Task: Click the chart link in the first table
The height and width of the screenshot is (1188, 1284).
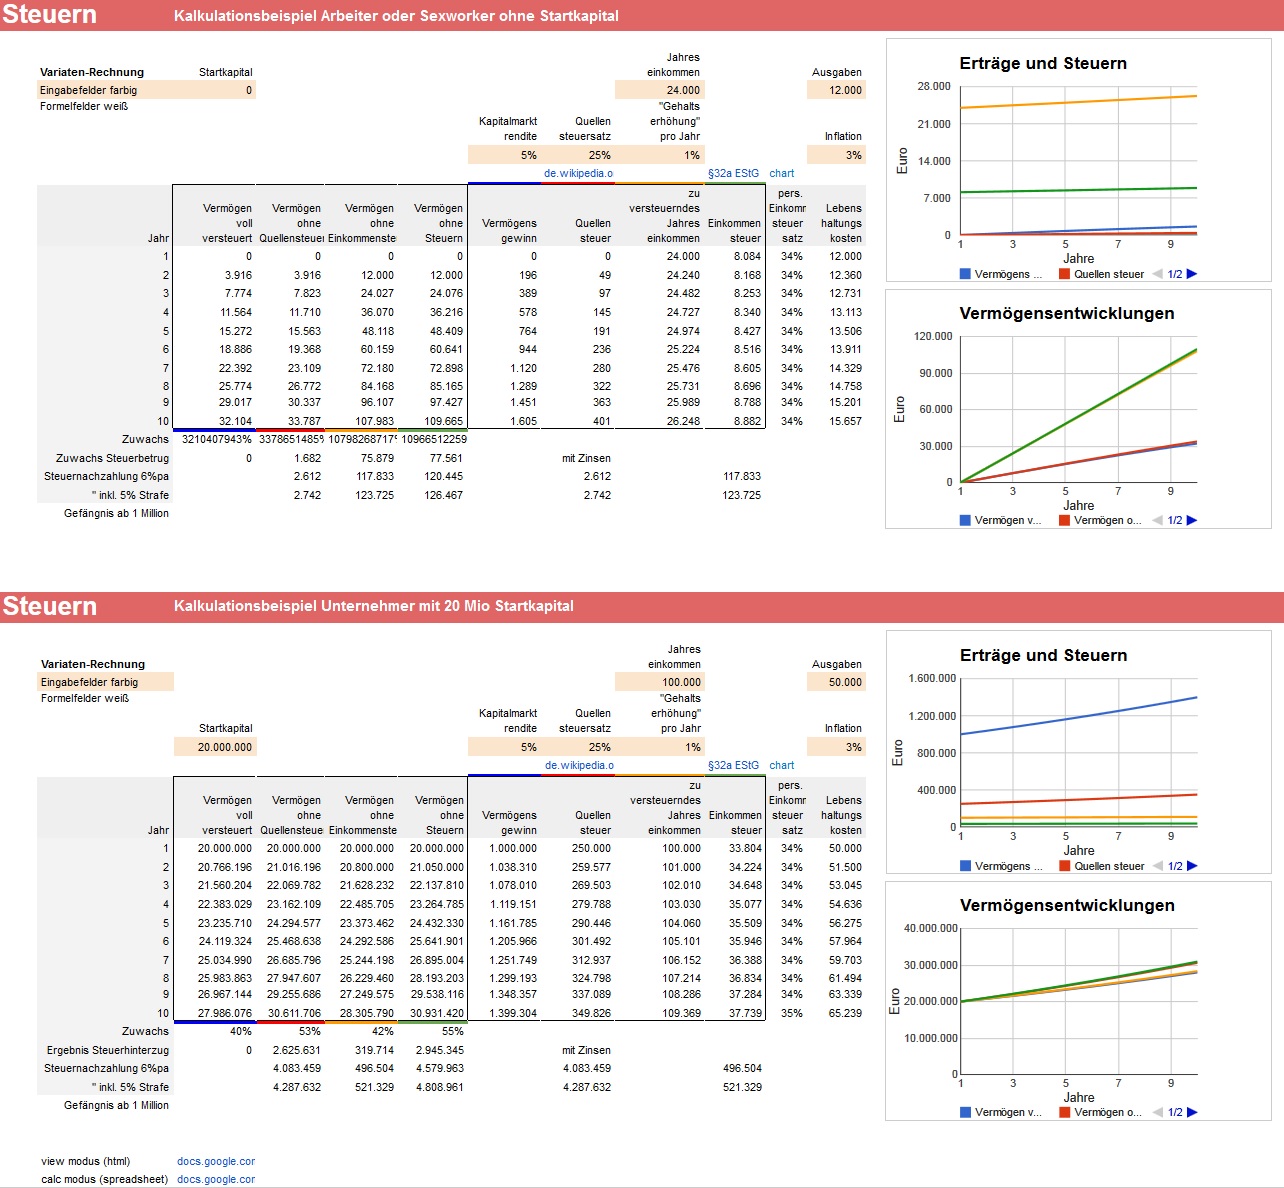Action: point(781,173)
